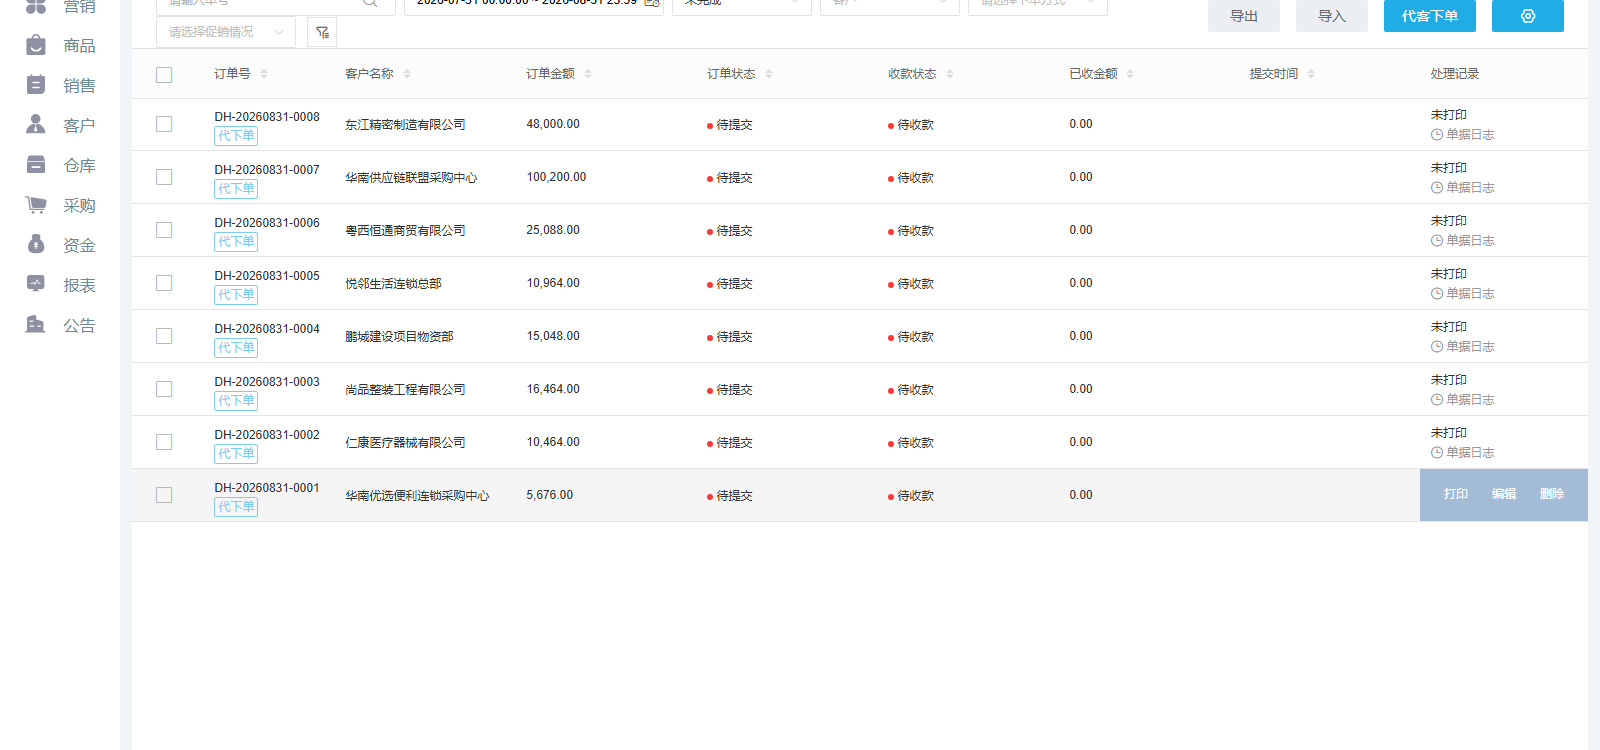Select the 尚品整装工程有限公司 order checkbox
This screenshot has width=1600, height=750.
click(164, 389)
